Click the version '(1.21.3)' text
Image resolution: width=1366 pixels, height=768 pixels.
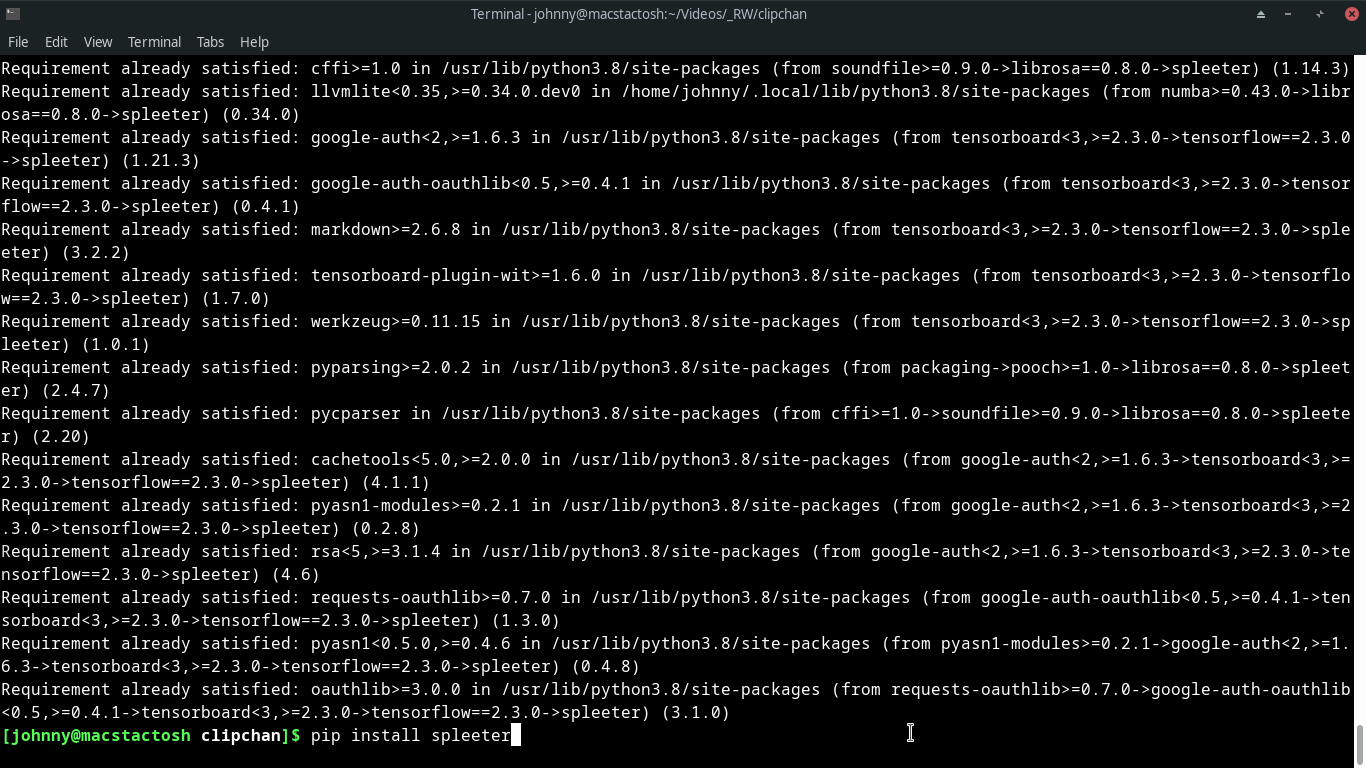(x=161, y=161)
